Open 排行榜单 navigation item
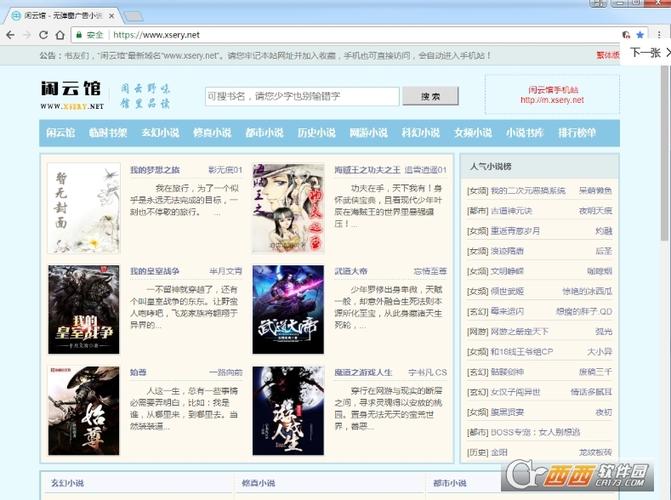 click(577, 133)
